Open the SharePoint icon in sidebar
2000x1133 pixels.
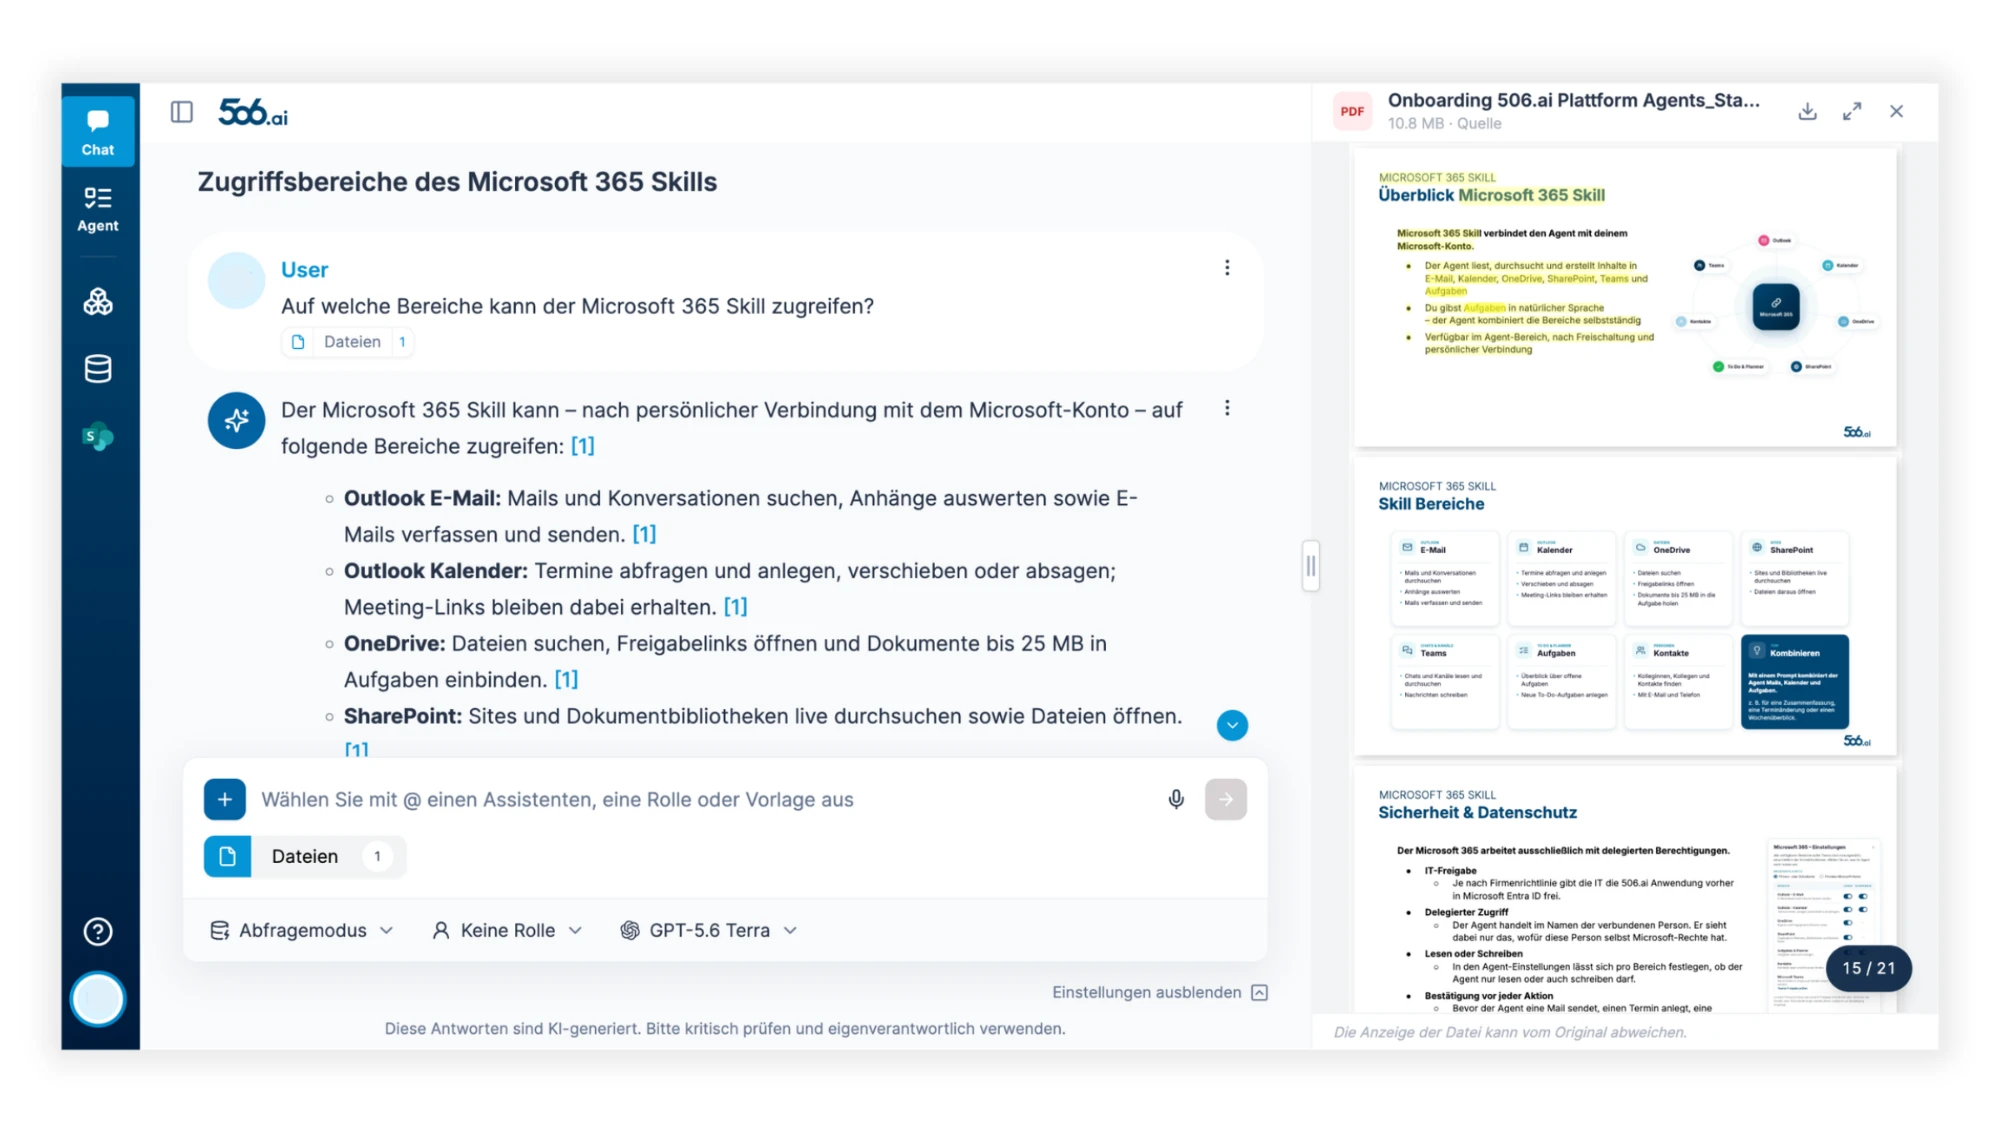[98, 437]
